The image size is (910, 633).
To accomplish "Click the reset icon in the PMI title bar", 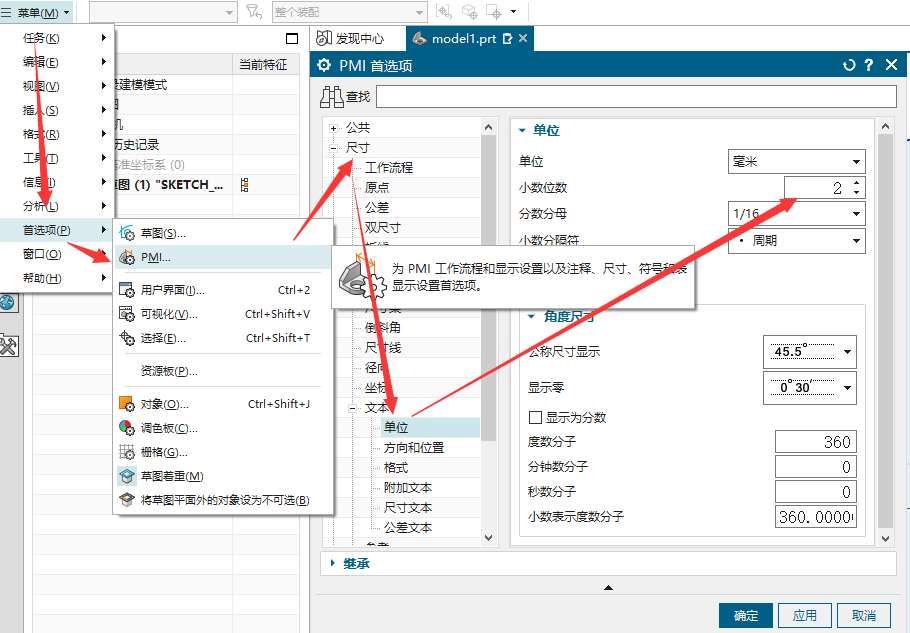I will click(x=849, y=66).
